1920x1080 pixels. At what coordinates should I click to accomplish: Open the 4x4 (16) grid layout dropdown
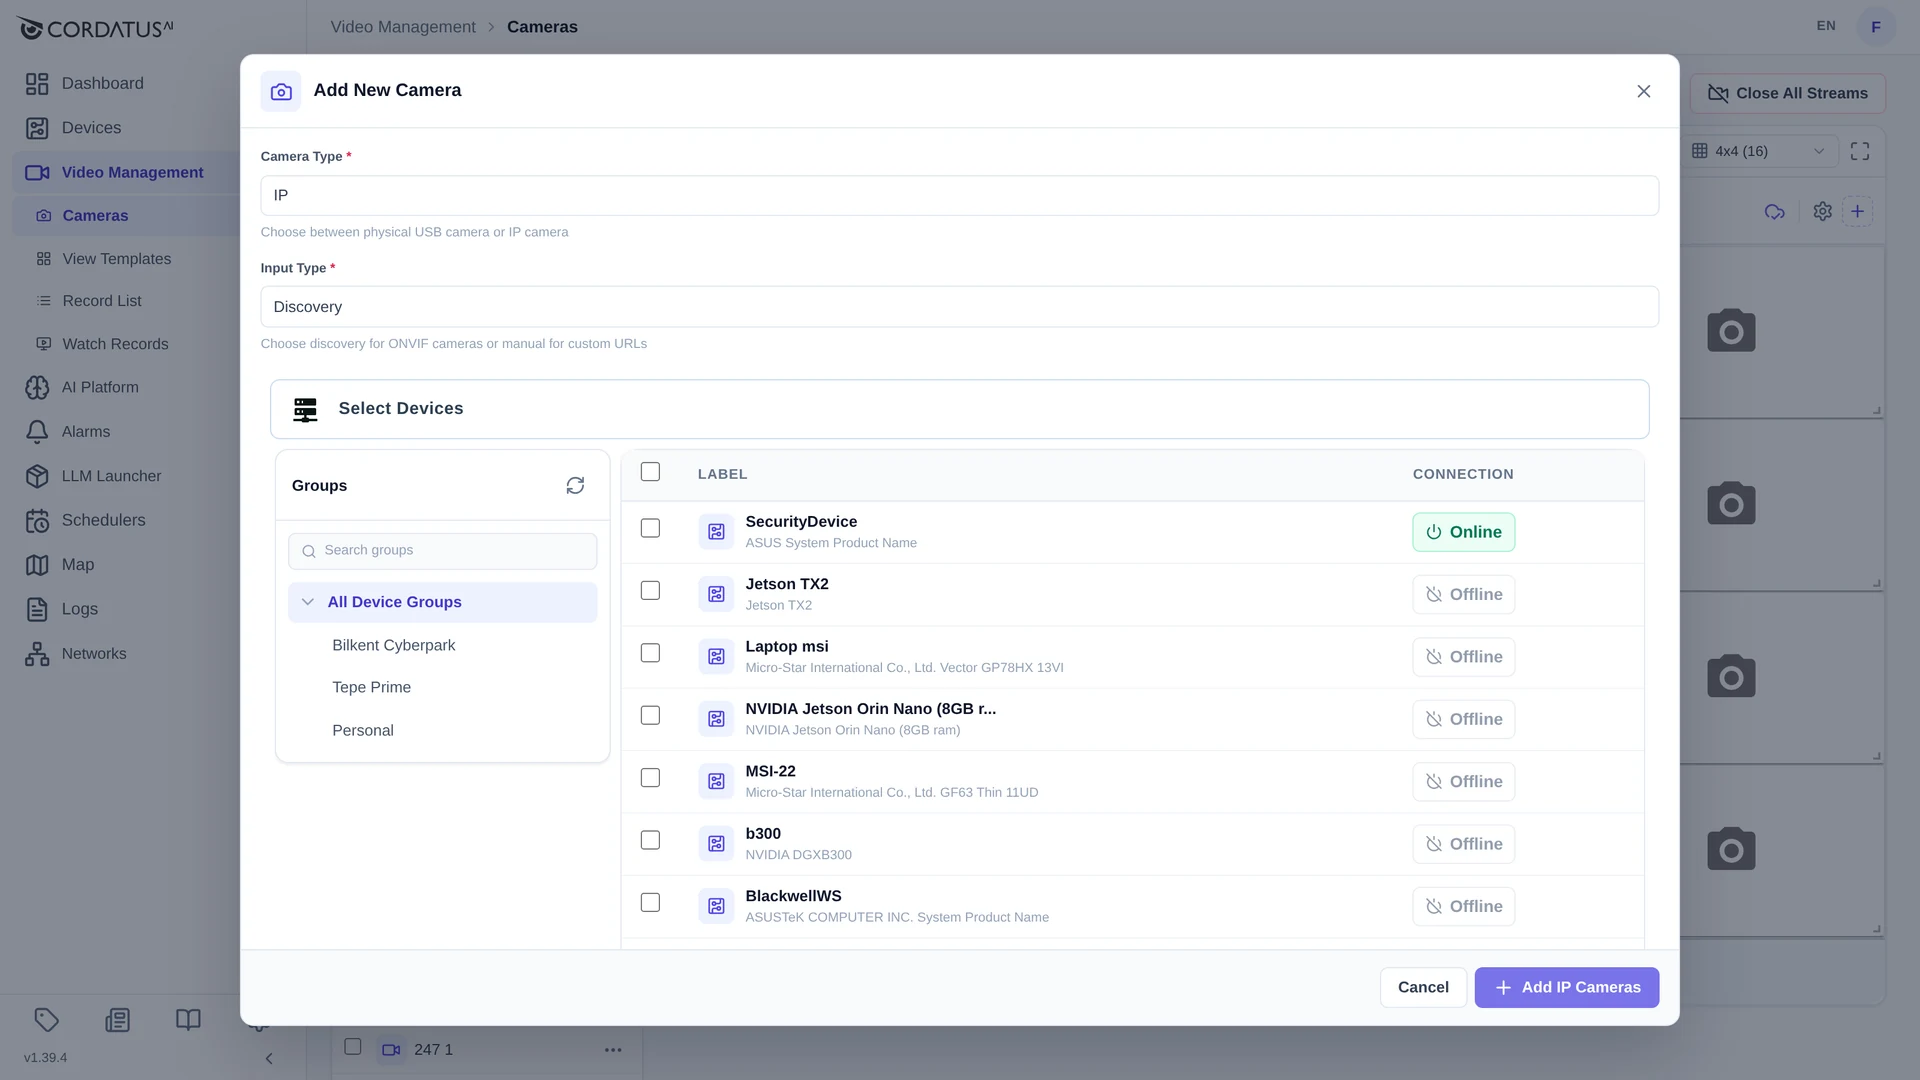point(1760,151)
